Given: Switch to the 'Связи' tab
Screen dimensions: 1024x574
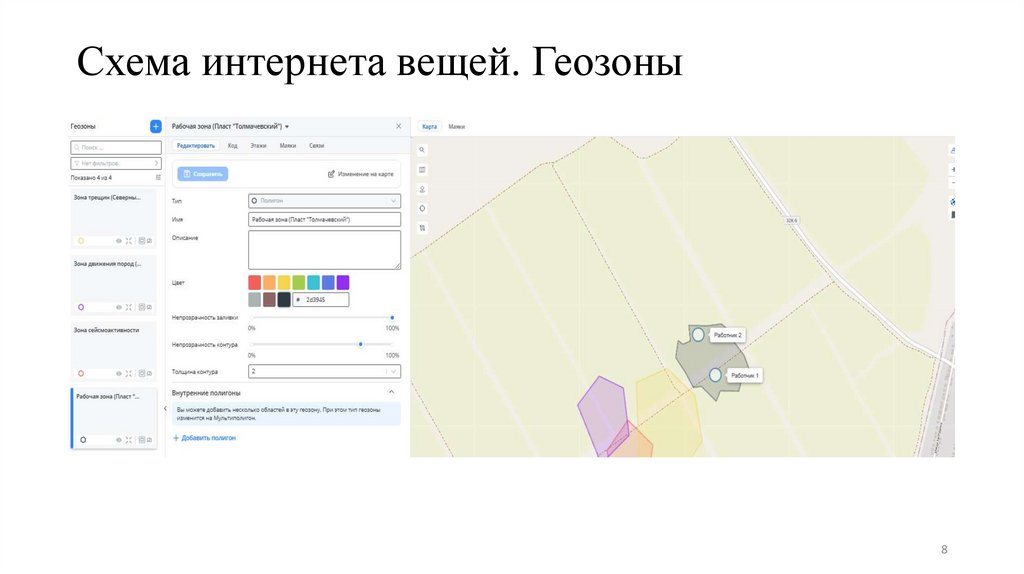Looking at the screenshot, I should [317, 146].
